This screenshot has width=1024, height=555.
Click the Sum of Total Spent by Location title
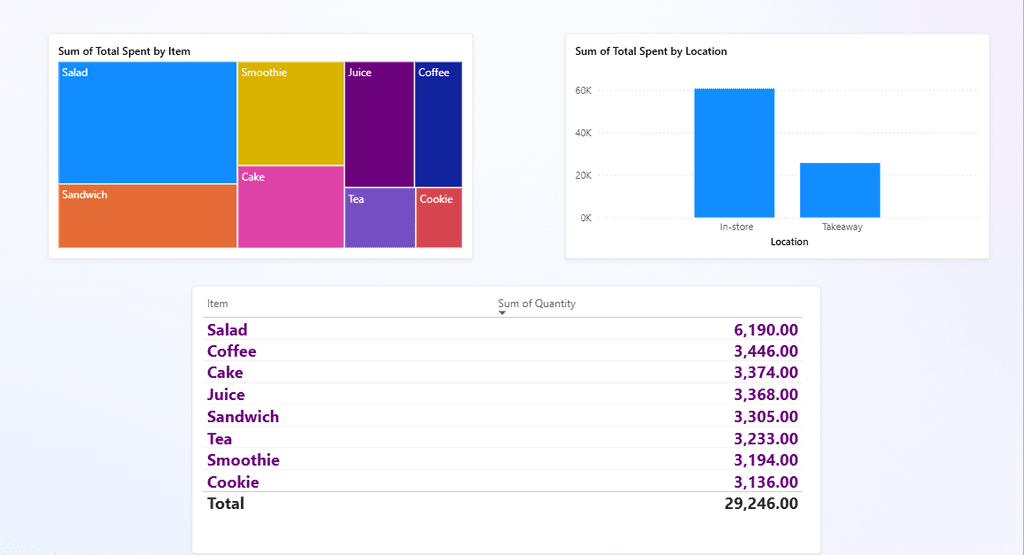651,51
